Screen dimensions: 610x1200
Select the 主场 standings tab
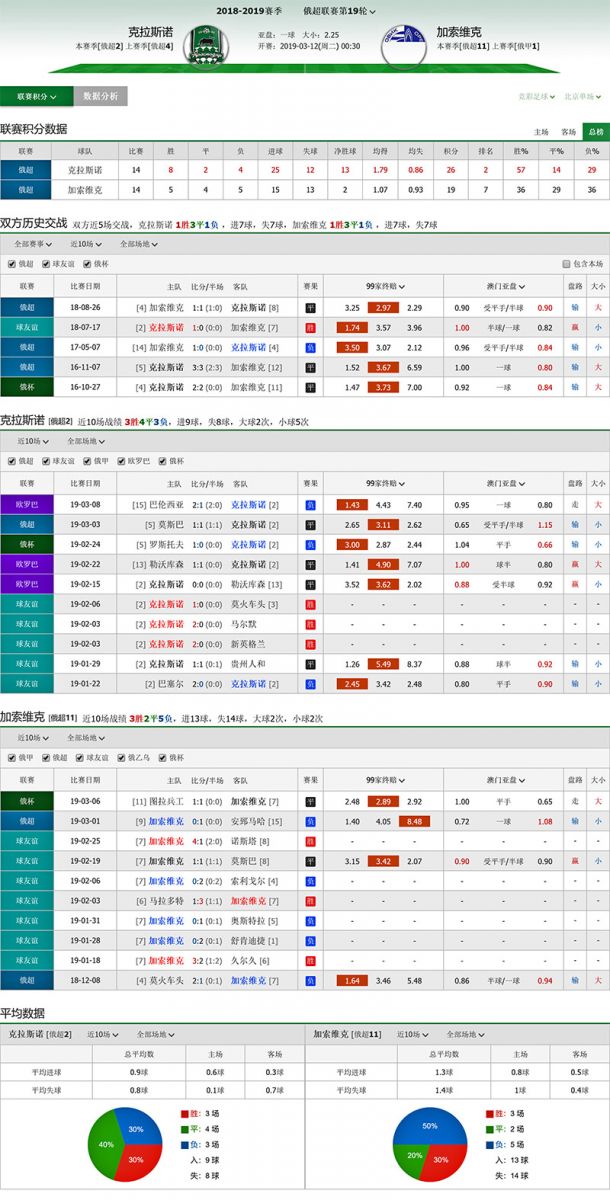(x=541, y=131)
